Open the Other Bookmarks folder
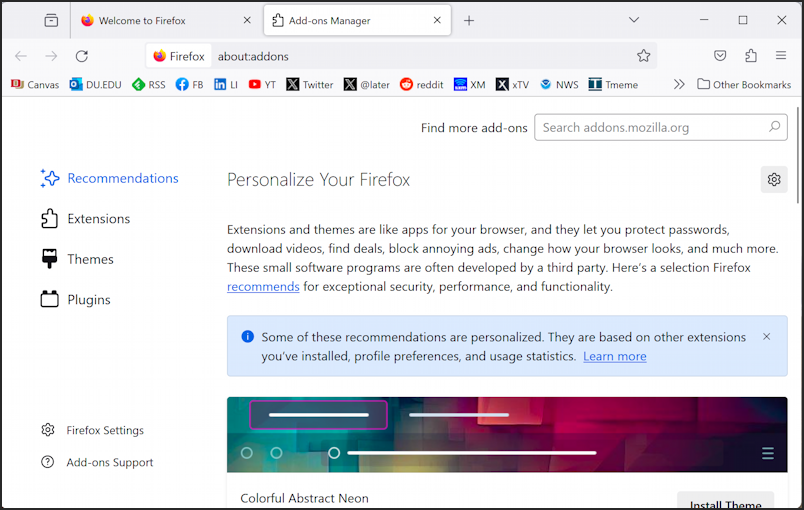 744,85
